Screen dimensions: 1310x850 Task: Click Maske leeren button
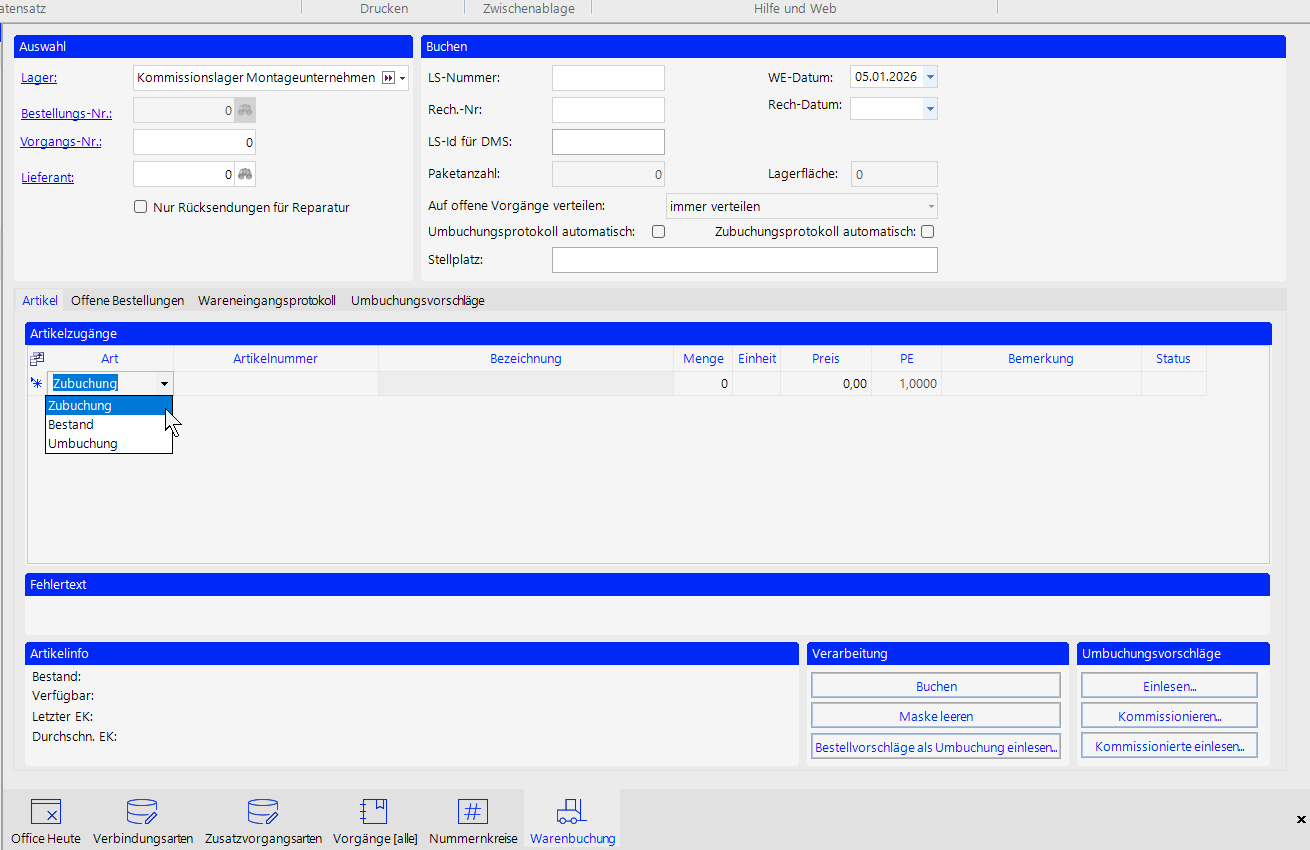[x=935, y=716]
